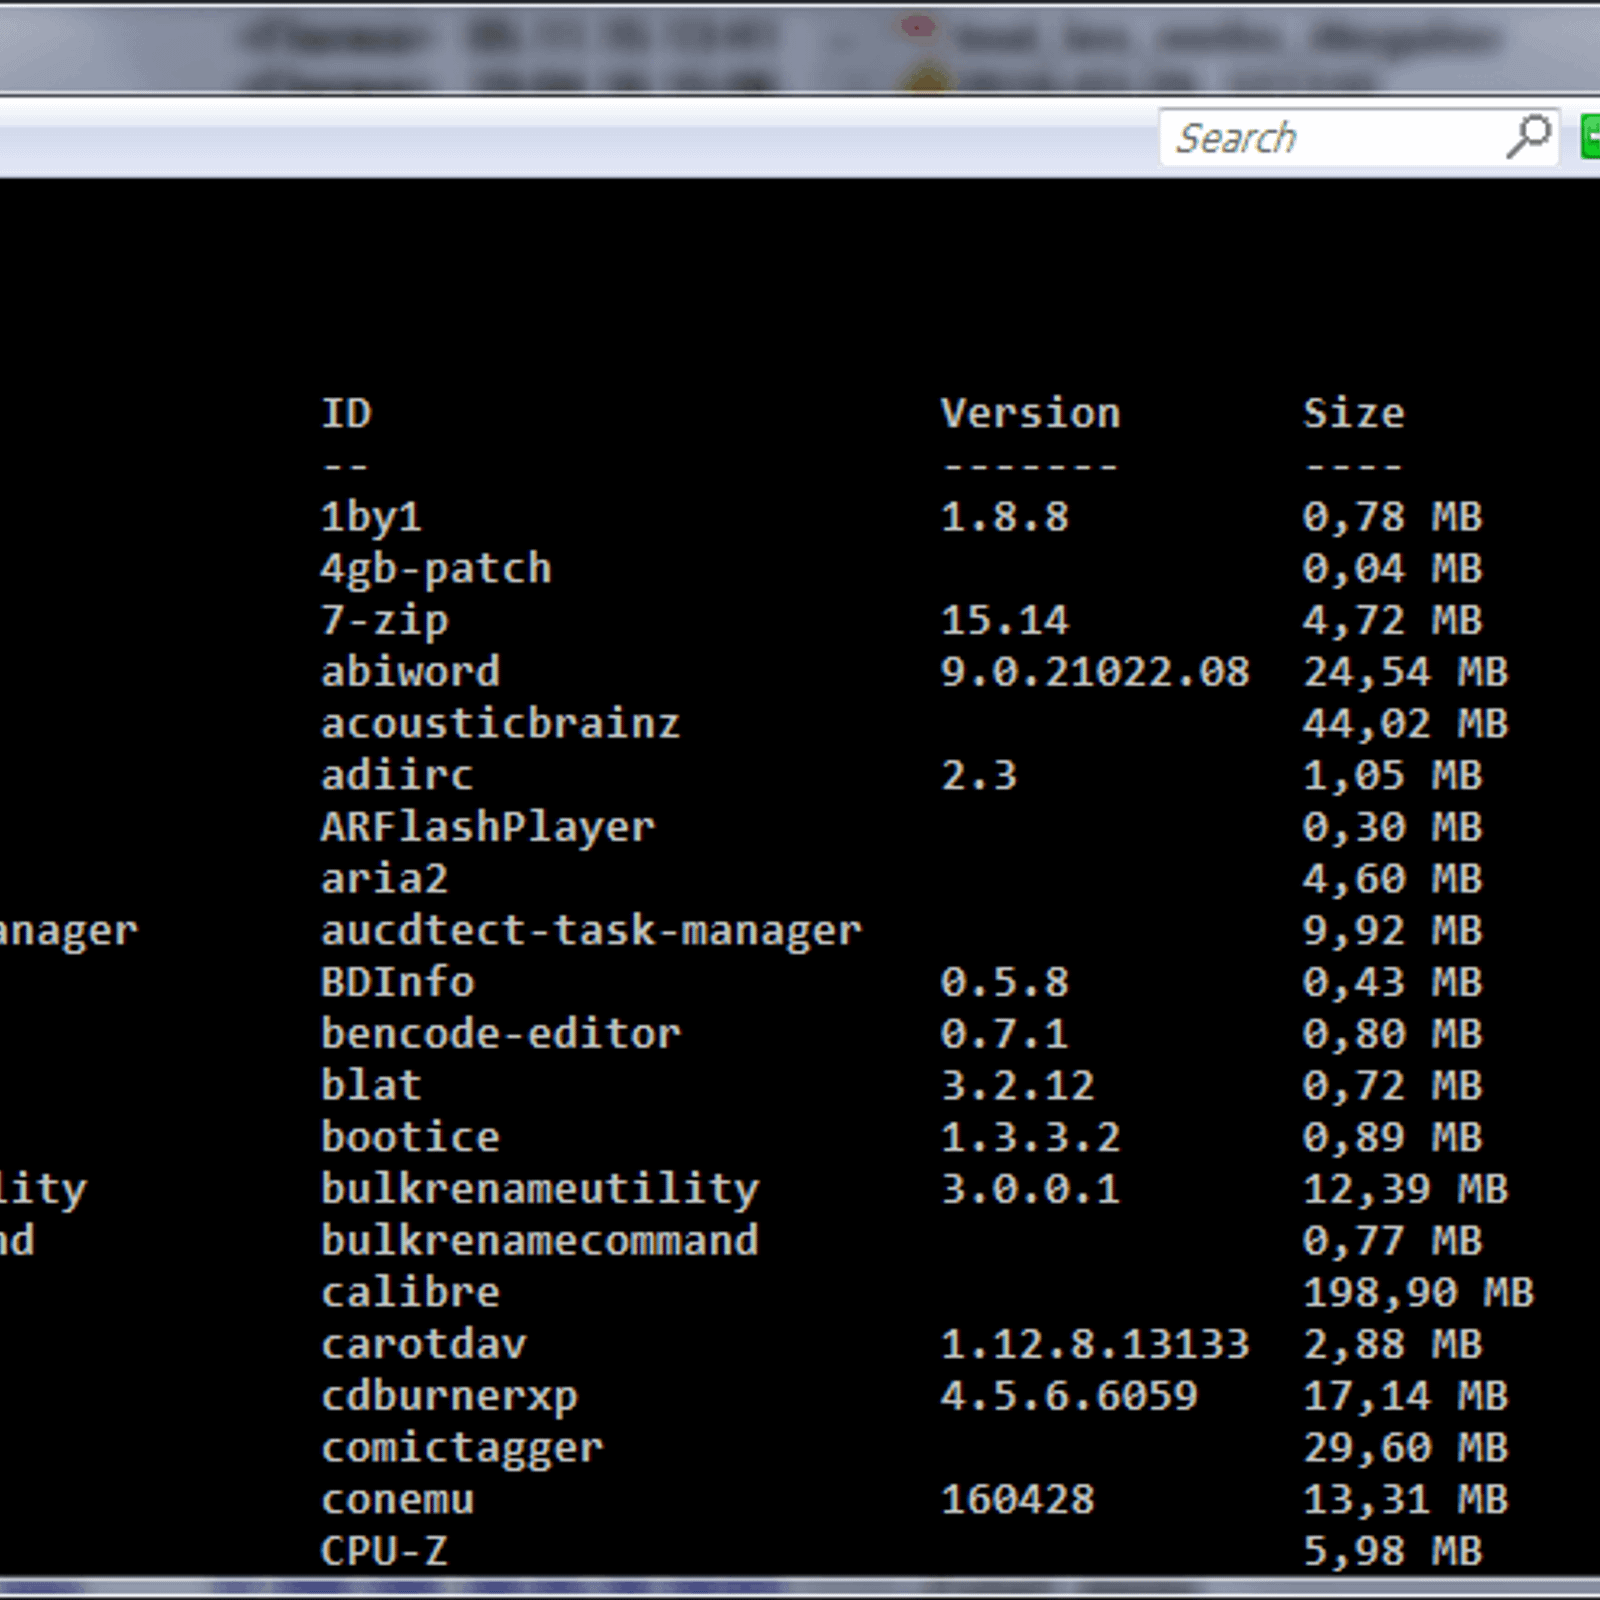Click the "aucdtect-task-manager" package ID
The width and height of the screenshot is (1600, 1600).
591,931
